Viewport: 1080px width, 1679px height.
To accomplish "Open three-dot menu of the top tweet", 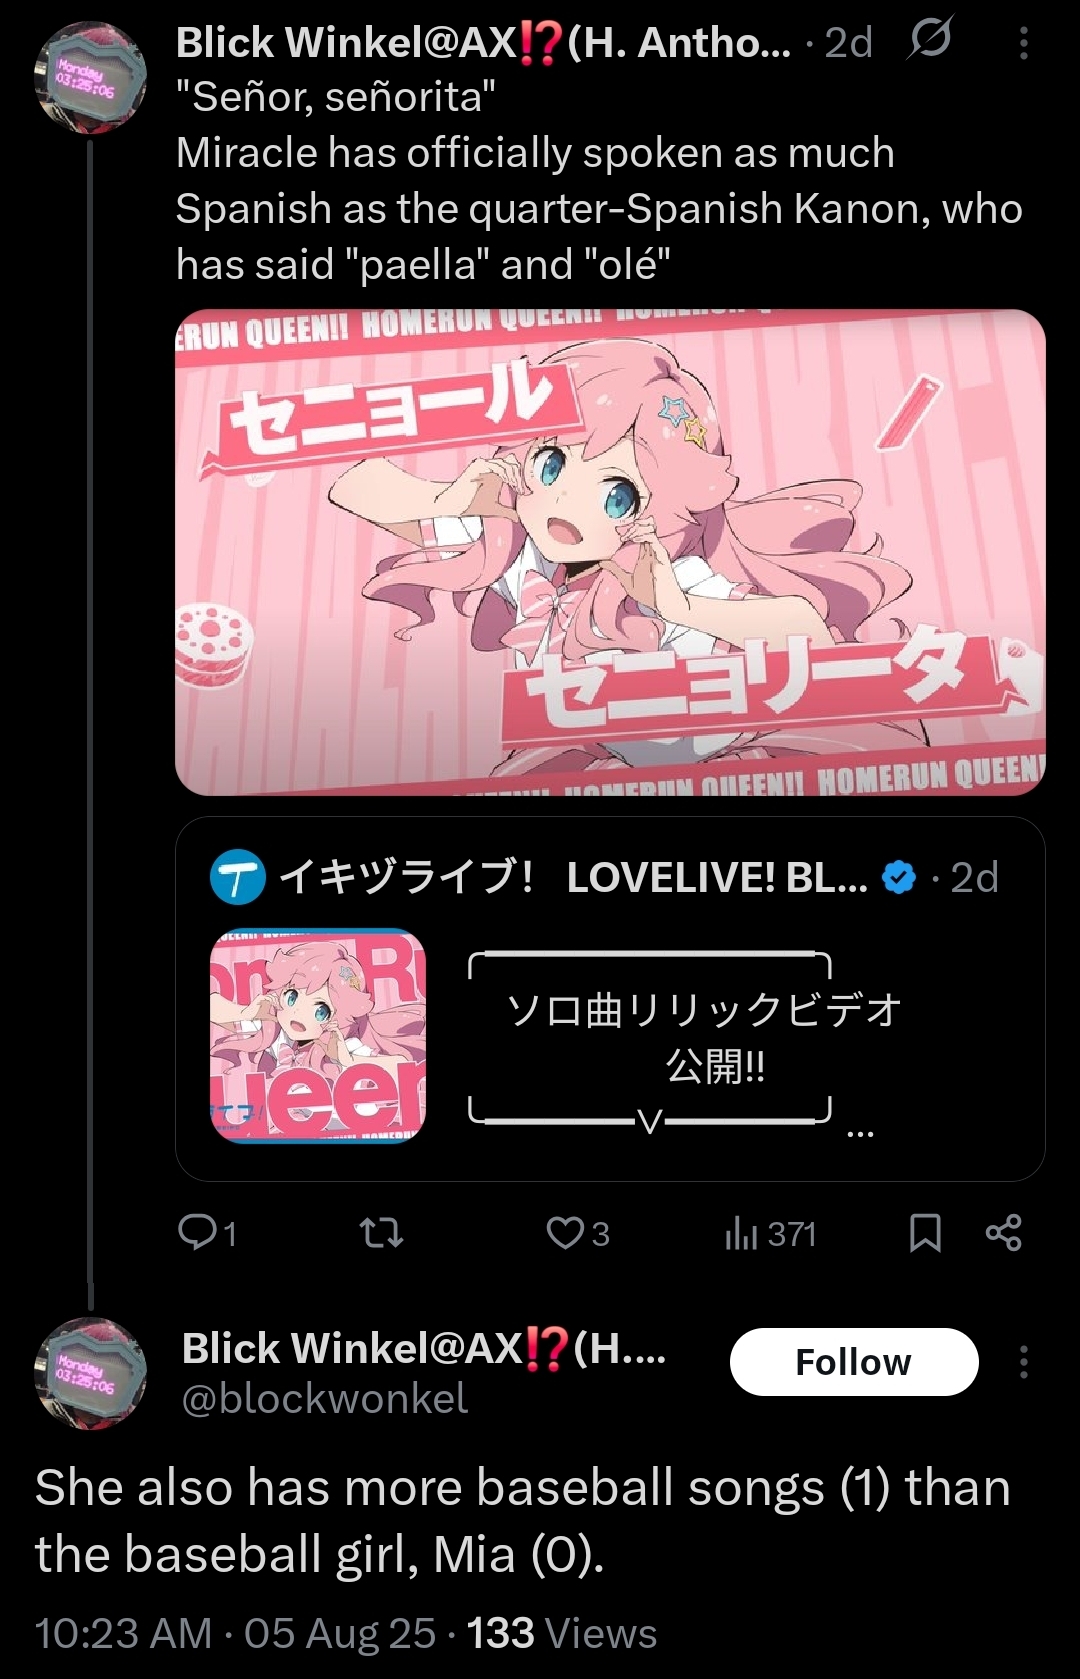I will tap(1023, 43).
